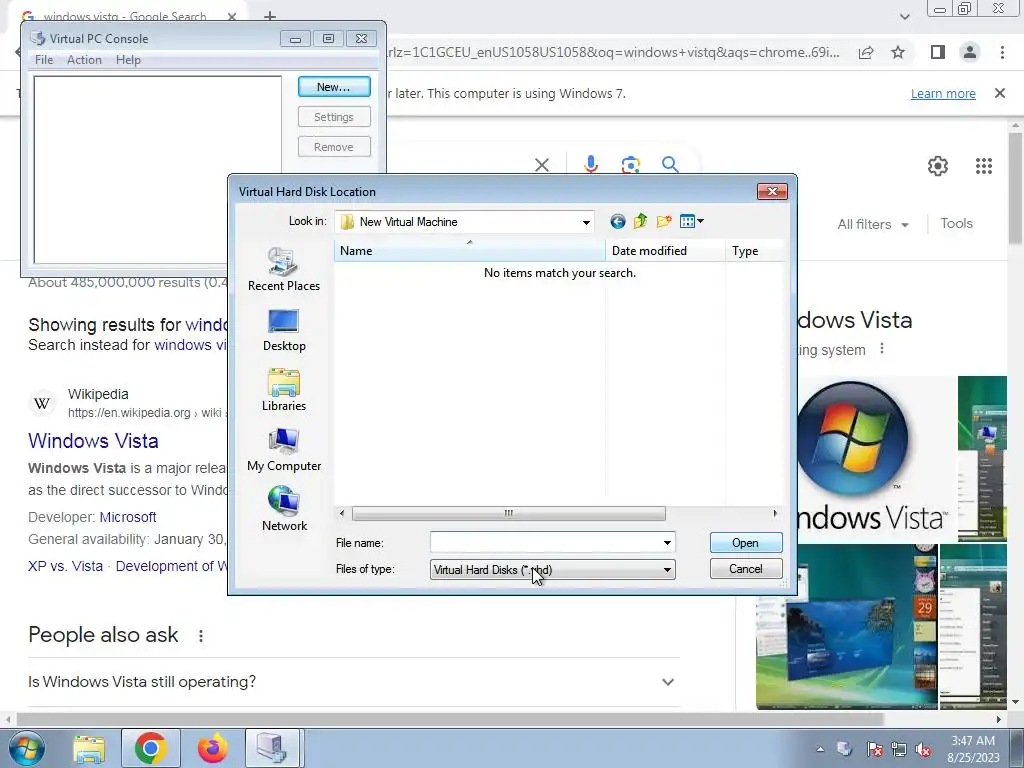The width and height of the screenshot is (1024, 768).
Task: Select My Computer in places sidebar
Action: 284,450
